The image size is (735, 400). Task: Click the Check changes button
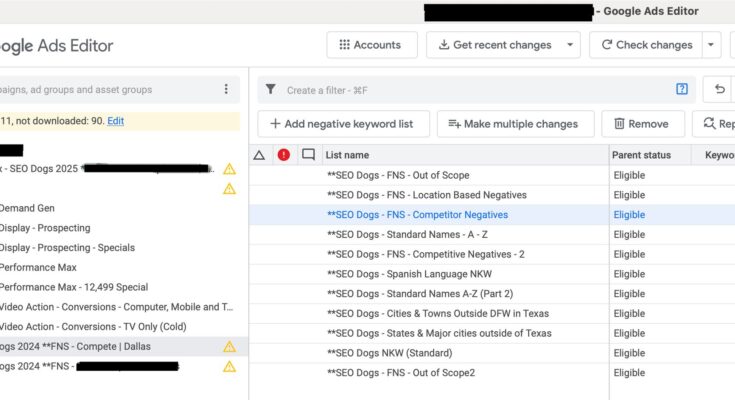646,45
